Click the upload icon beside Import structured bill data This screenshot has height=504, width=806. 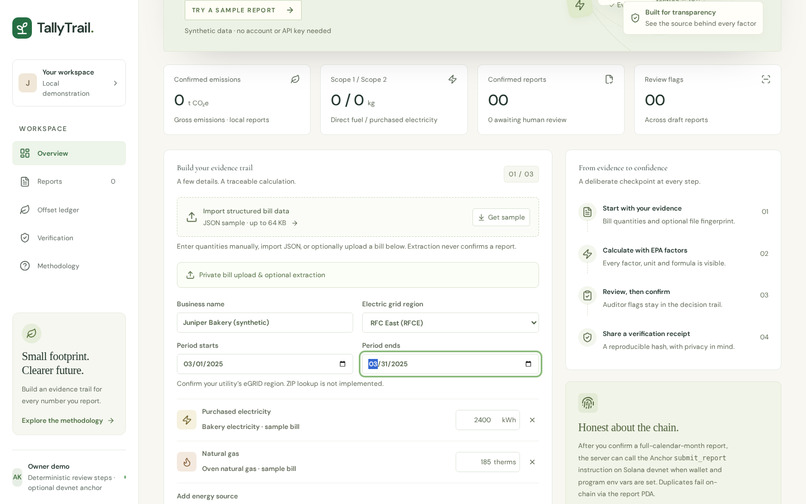click(191, 217)
